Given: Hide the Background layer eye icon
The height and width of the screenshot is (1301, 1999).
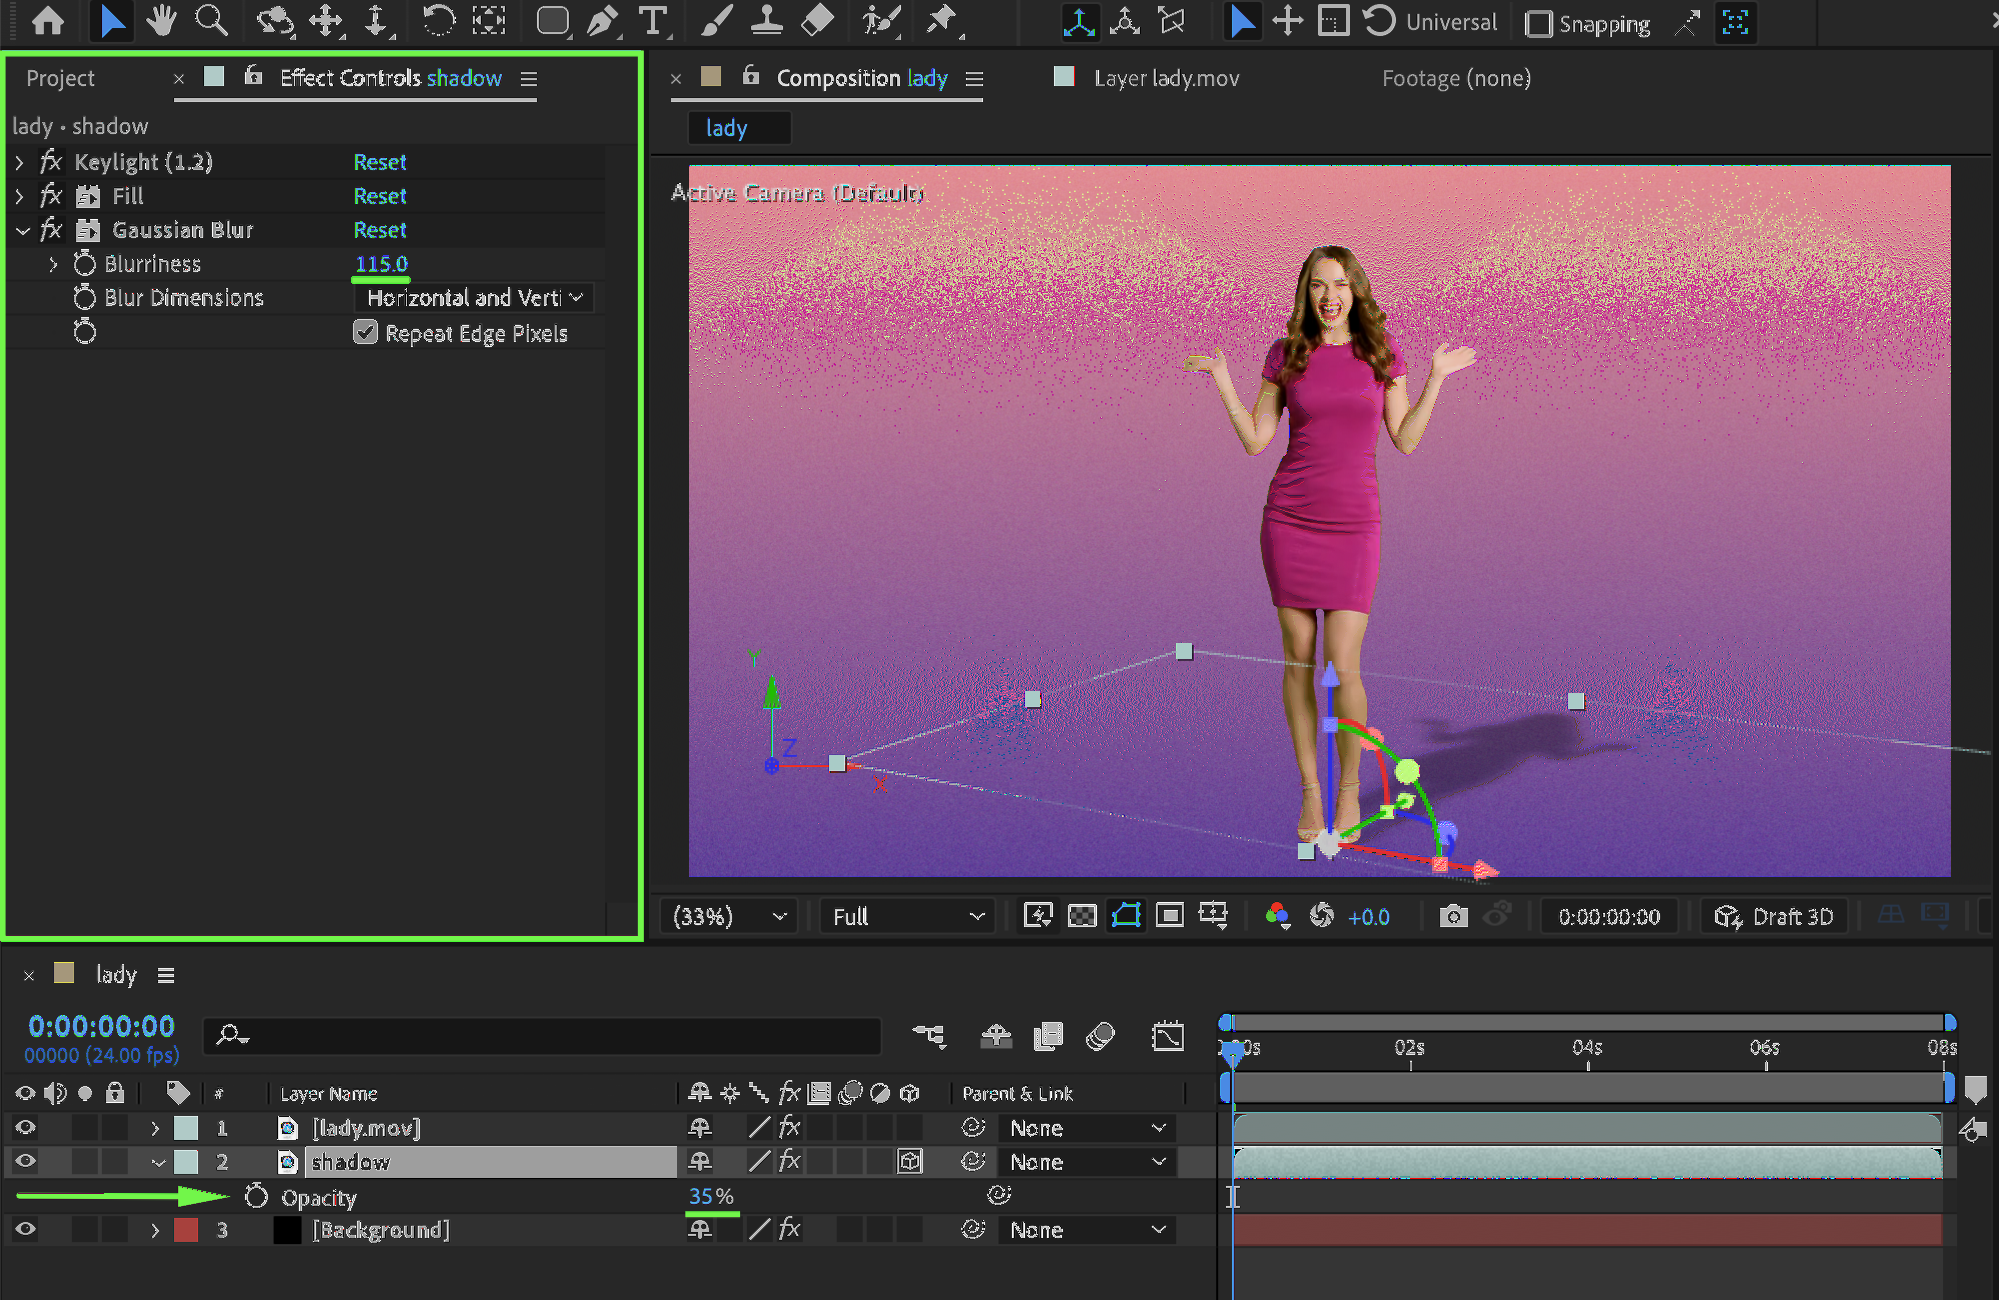Looking at the screenshot, I should [25, 1230].
